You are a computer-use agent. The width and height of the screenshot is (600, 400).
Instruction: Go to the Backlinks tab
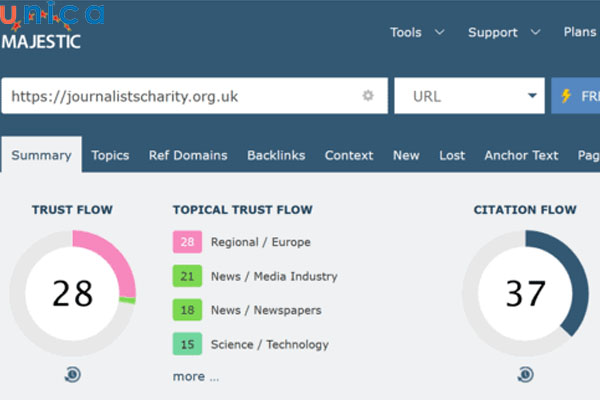click(276, 155)
